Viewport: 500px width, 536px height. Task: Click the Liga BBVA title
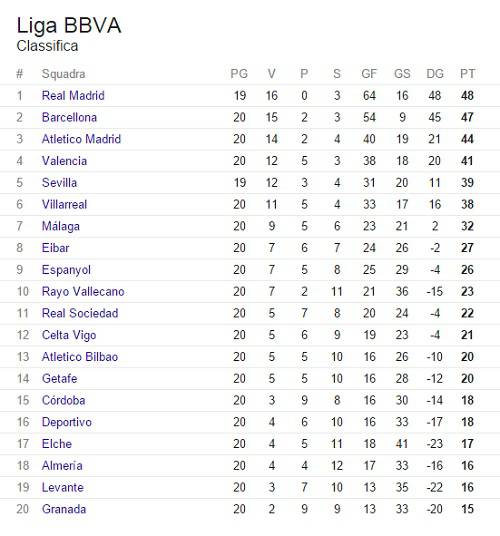coord(69,26)
